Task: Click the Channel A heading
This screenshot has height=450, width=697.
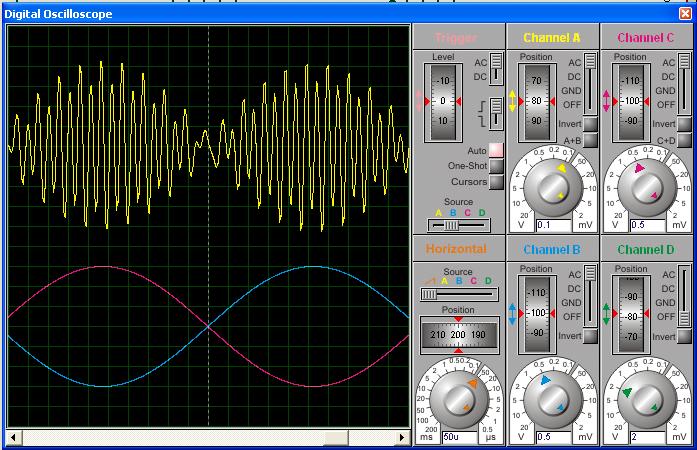Action: coord(552,38)
